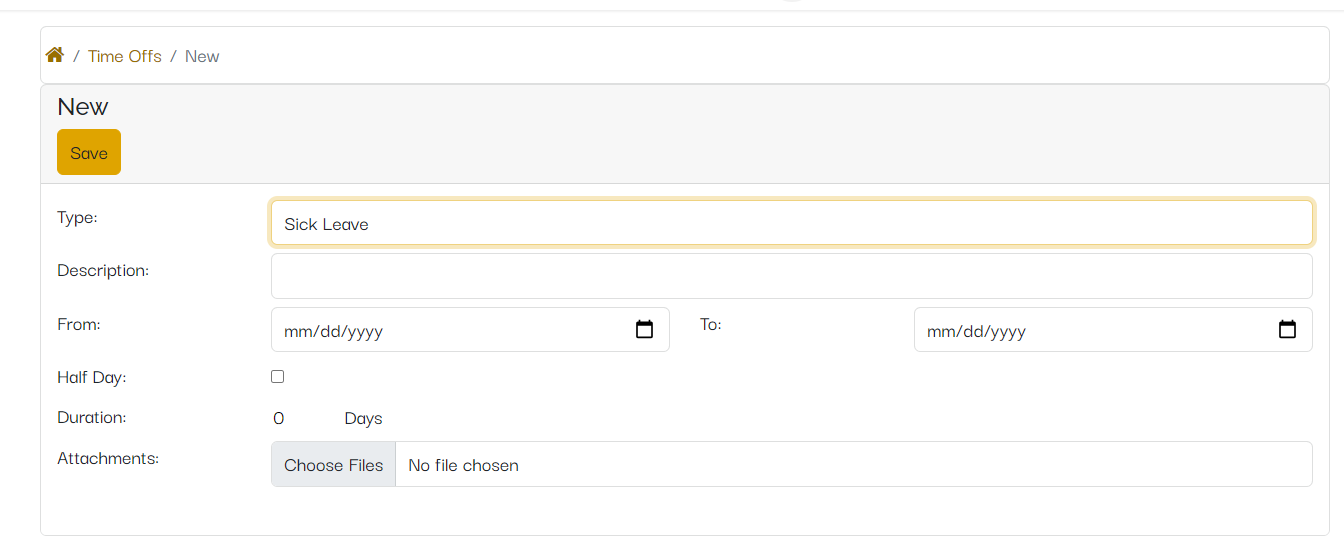This screenshot has width=1344, height=539.
Task: Click the Choose Files button
Action: pyautogui.click(x=333, y=465)
